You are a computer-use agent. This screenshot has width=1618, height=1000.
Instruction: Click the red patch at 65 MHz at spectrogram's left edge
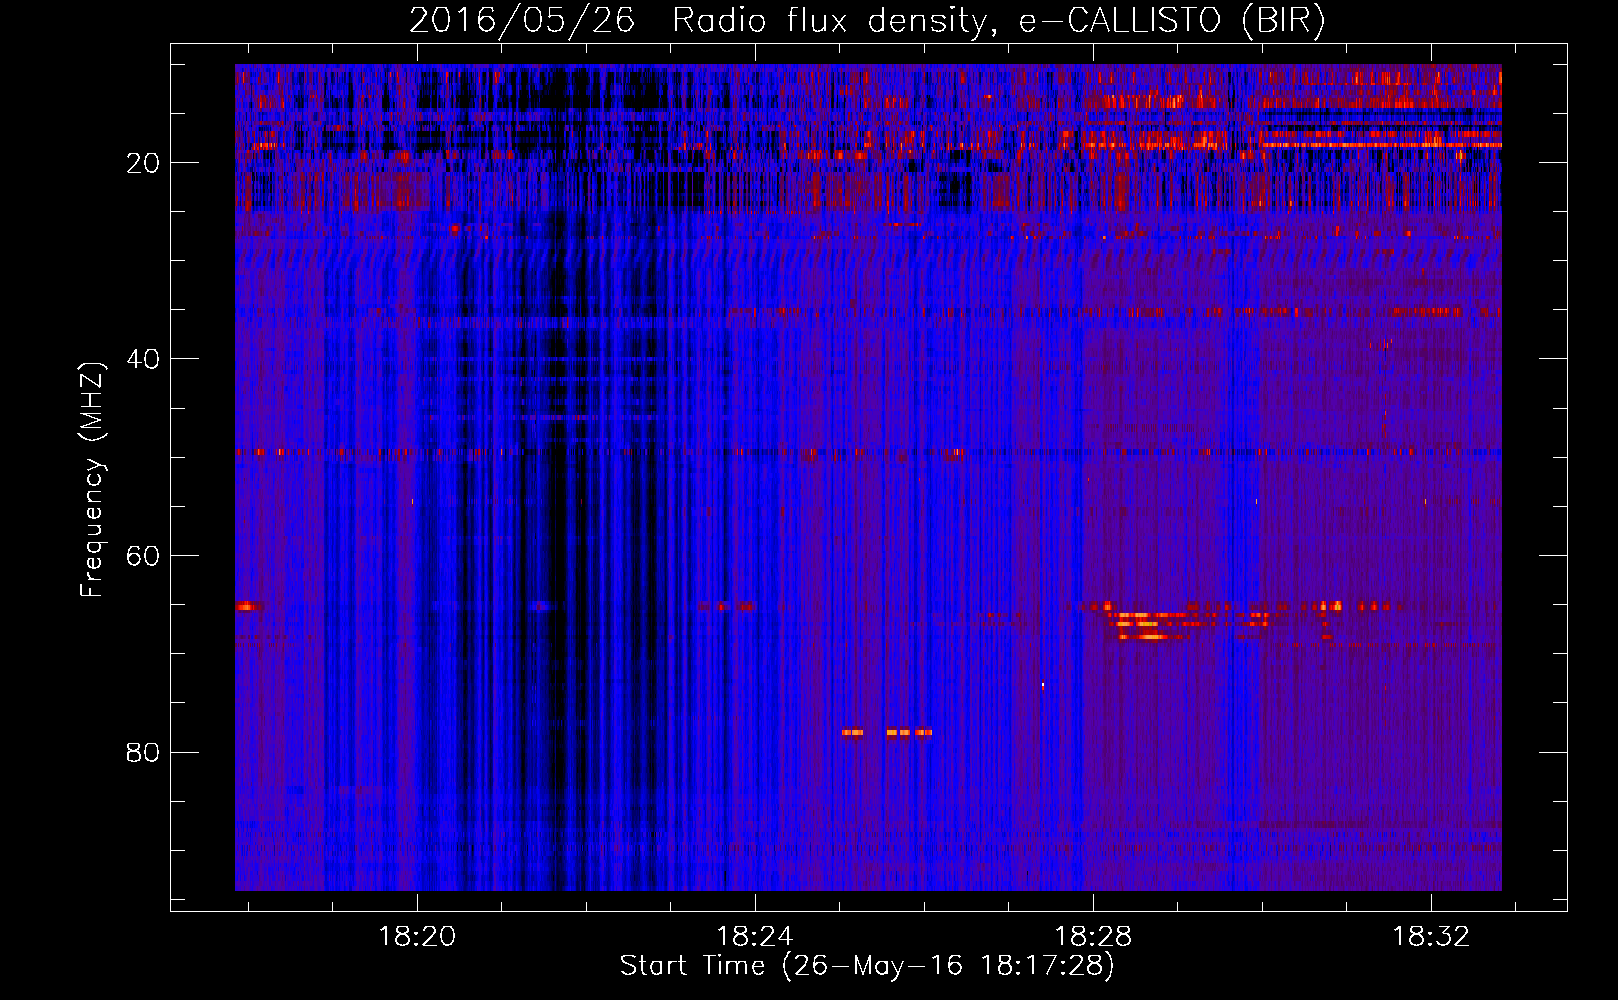247,606
